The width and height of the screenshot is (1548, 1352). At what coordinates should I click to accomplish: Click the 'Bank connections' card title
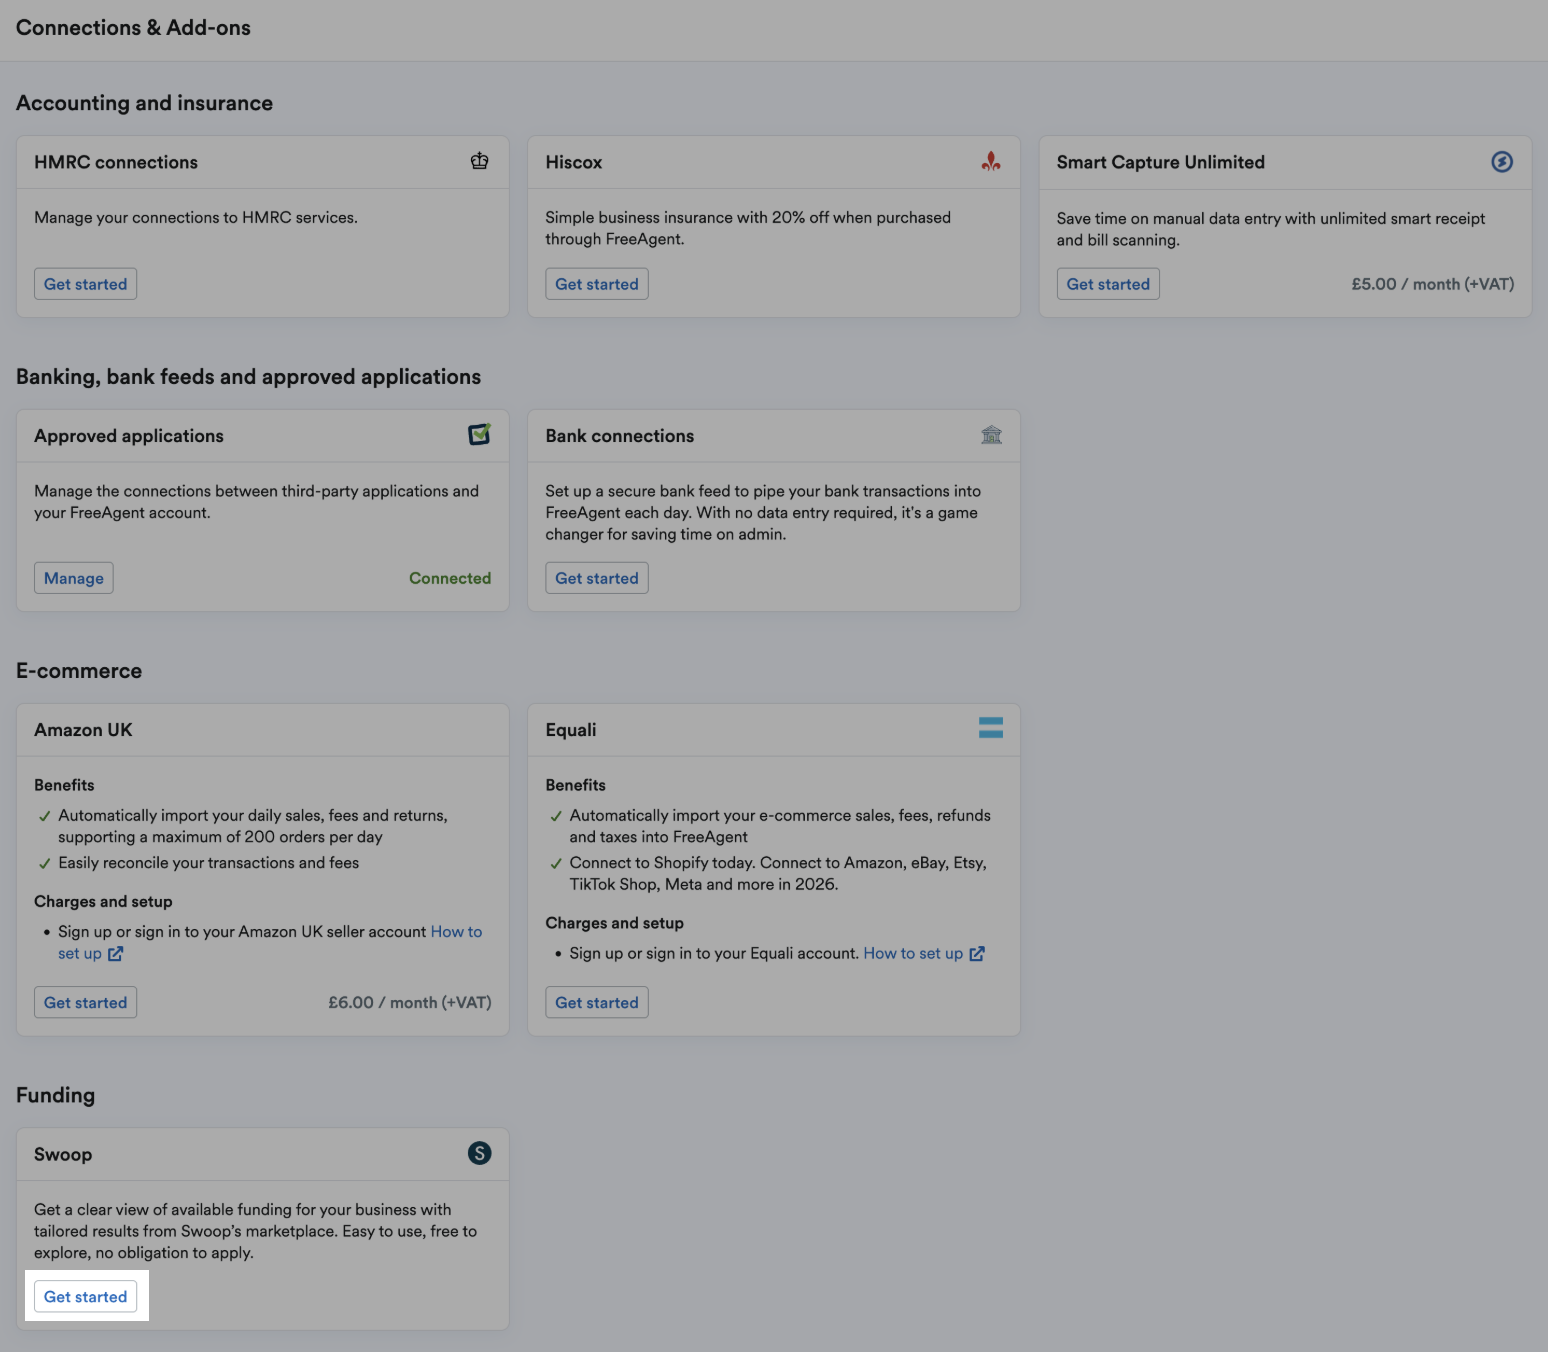click(x=620, y=436)
